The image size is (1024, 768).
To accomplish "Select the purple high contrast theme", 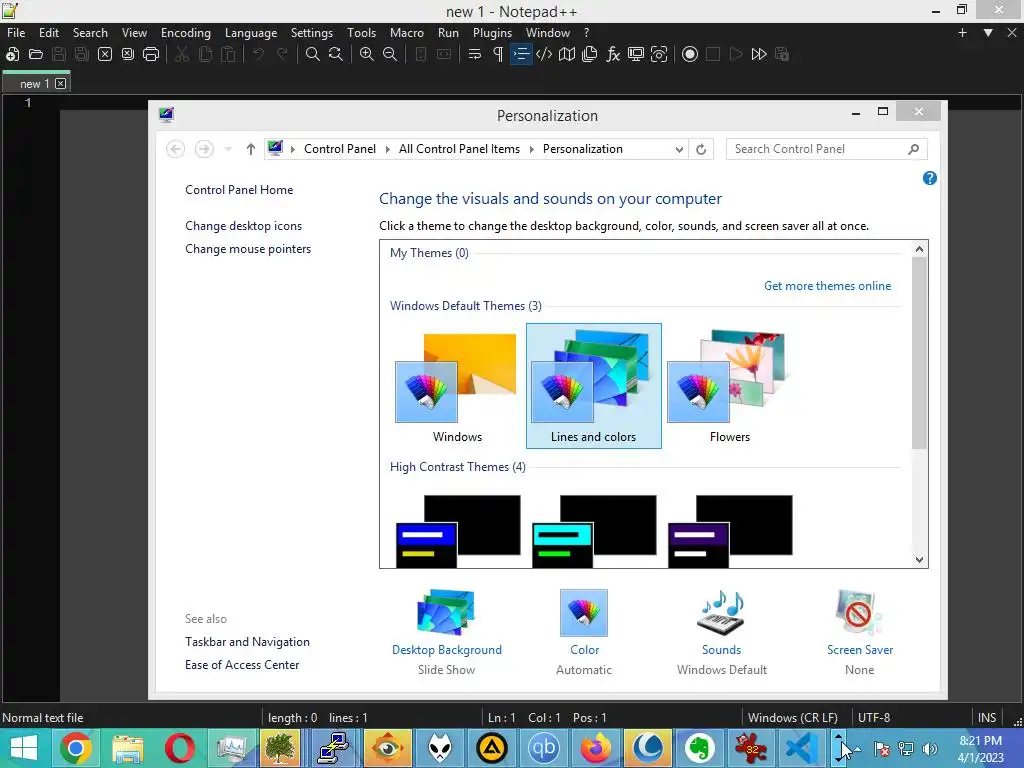I will pyautogui.click(x=730, y=530).
